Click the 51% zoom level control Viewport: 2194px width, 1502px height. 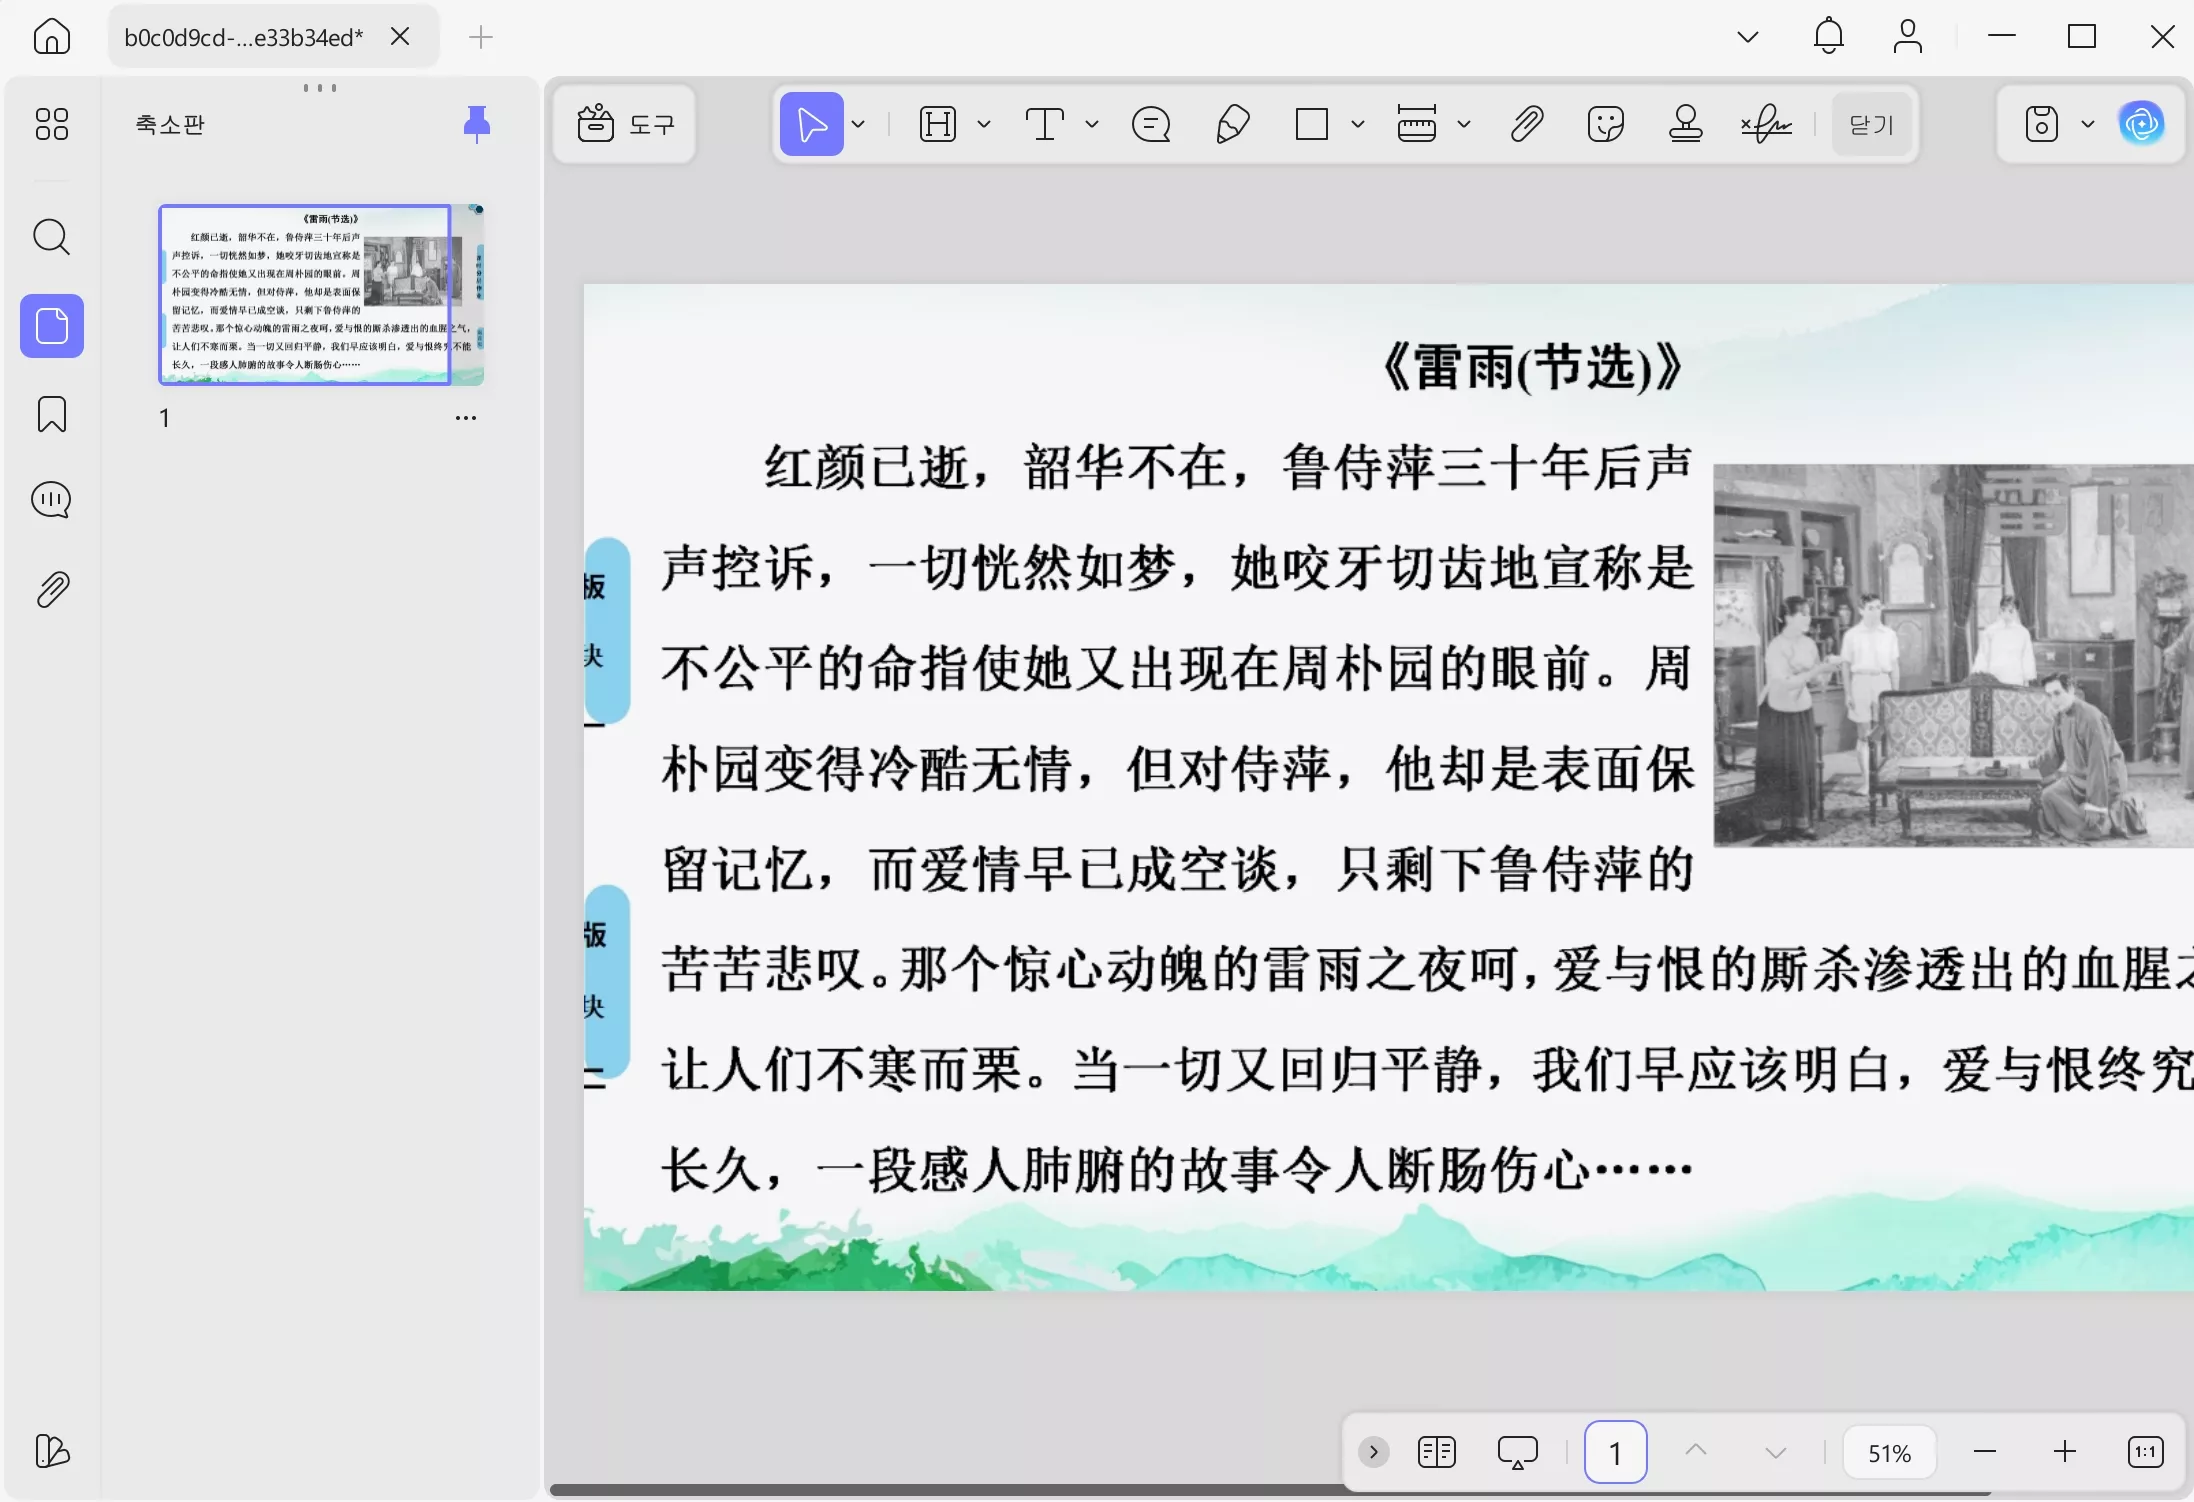1888,1451
